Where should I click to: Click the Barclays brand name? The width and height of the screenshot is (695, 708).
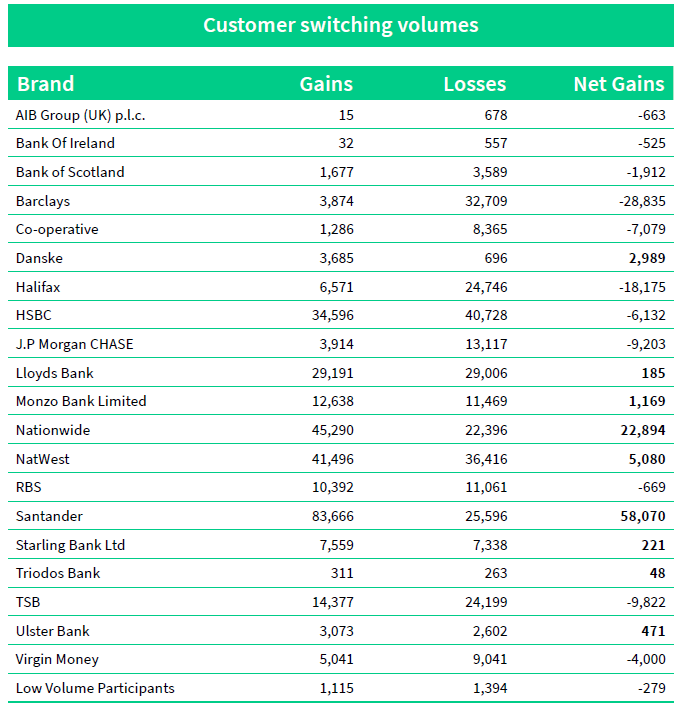(43, 201)
